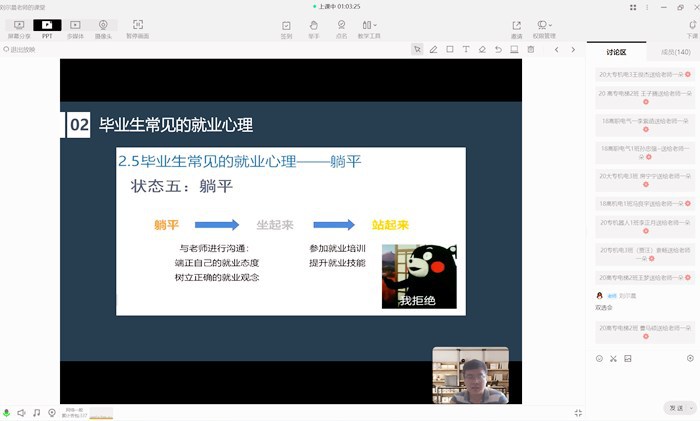Delete all annotations with trash icon
The height and width of the screenshot is (421, 700).
(530, 49)
